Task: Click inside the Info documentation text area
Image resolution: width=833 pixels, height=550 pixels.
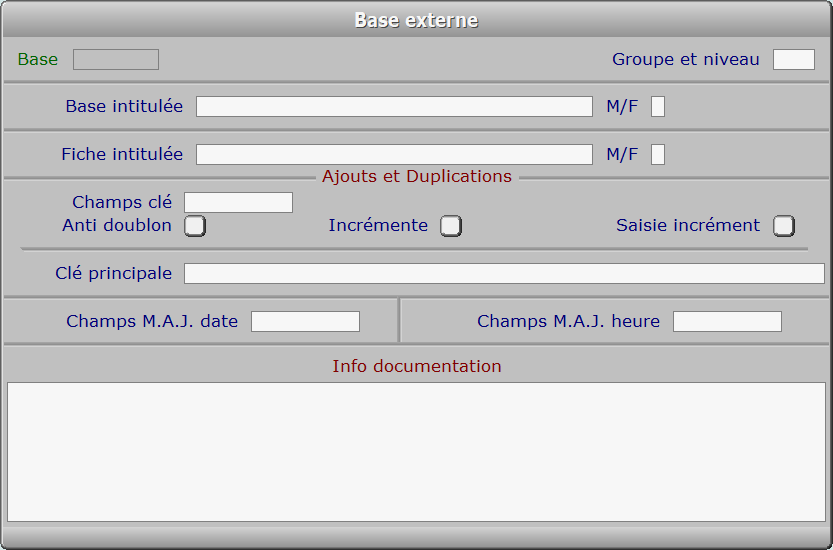Action: click(416, 452)
